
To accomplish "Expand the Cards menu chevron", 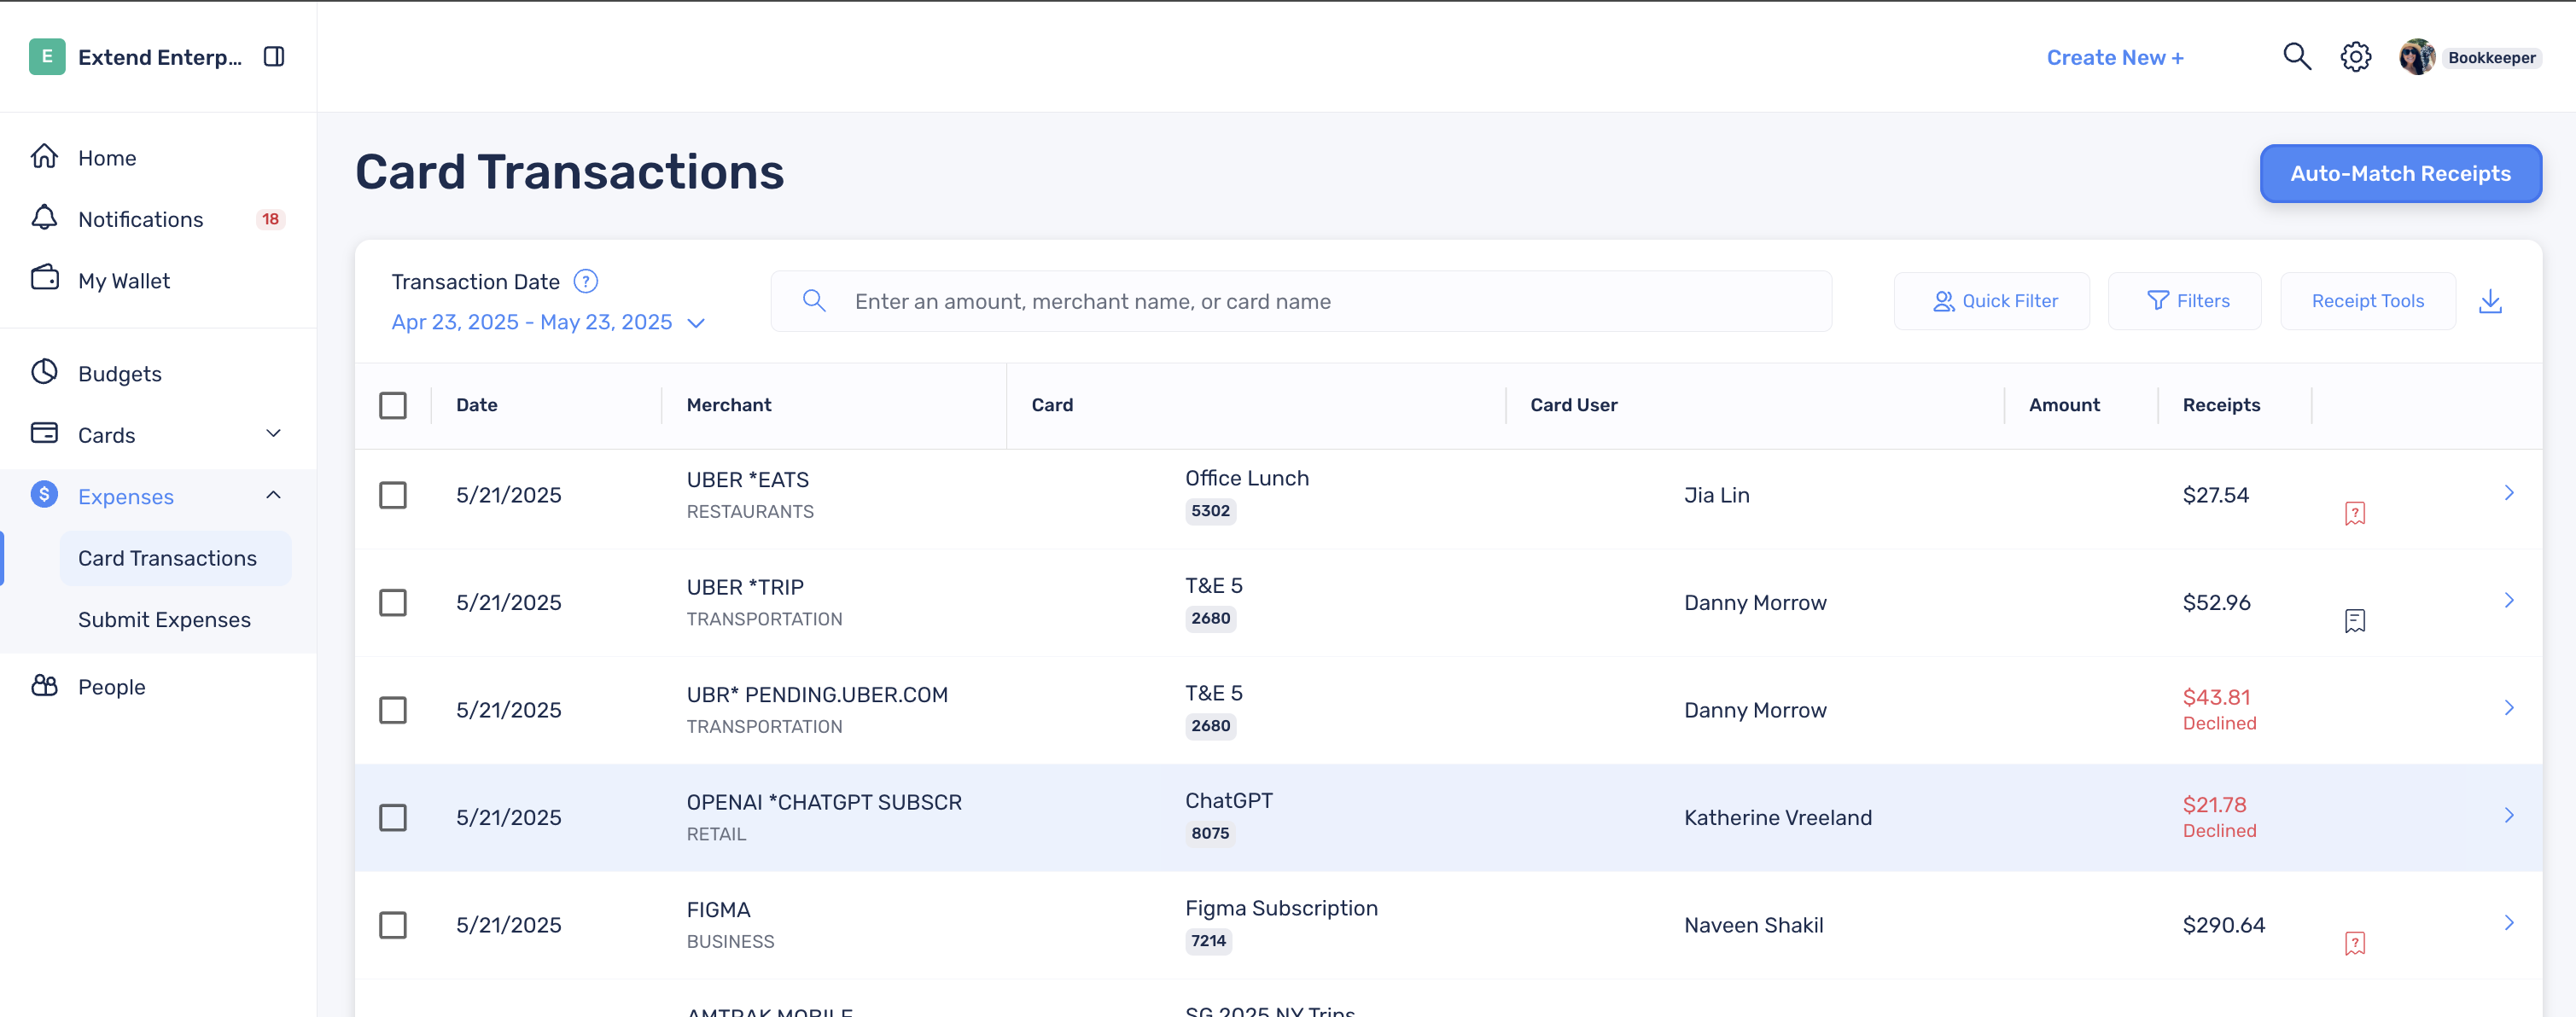I will [x=273, y=433].
